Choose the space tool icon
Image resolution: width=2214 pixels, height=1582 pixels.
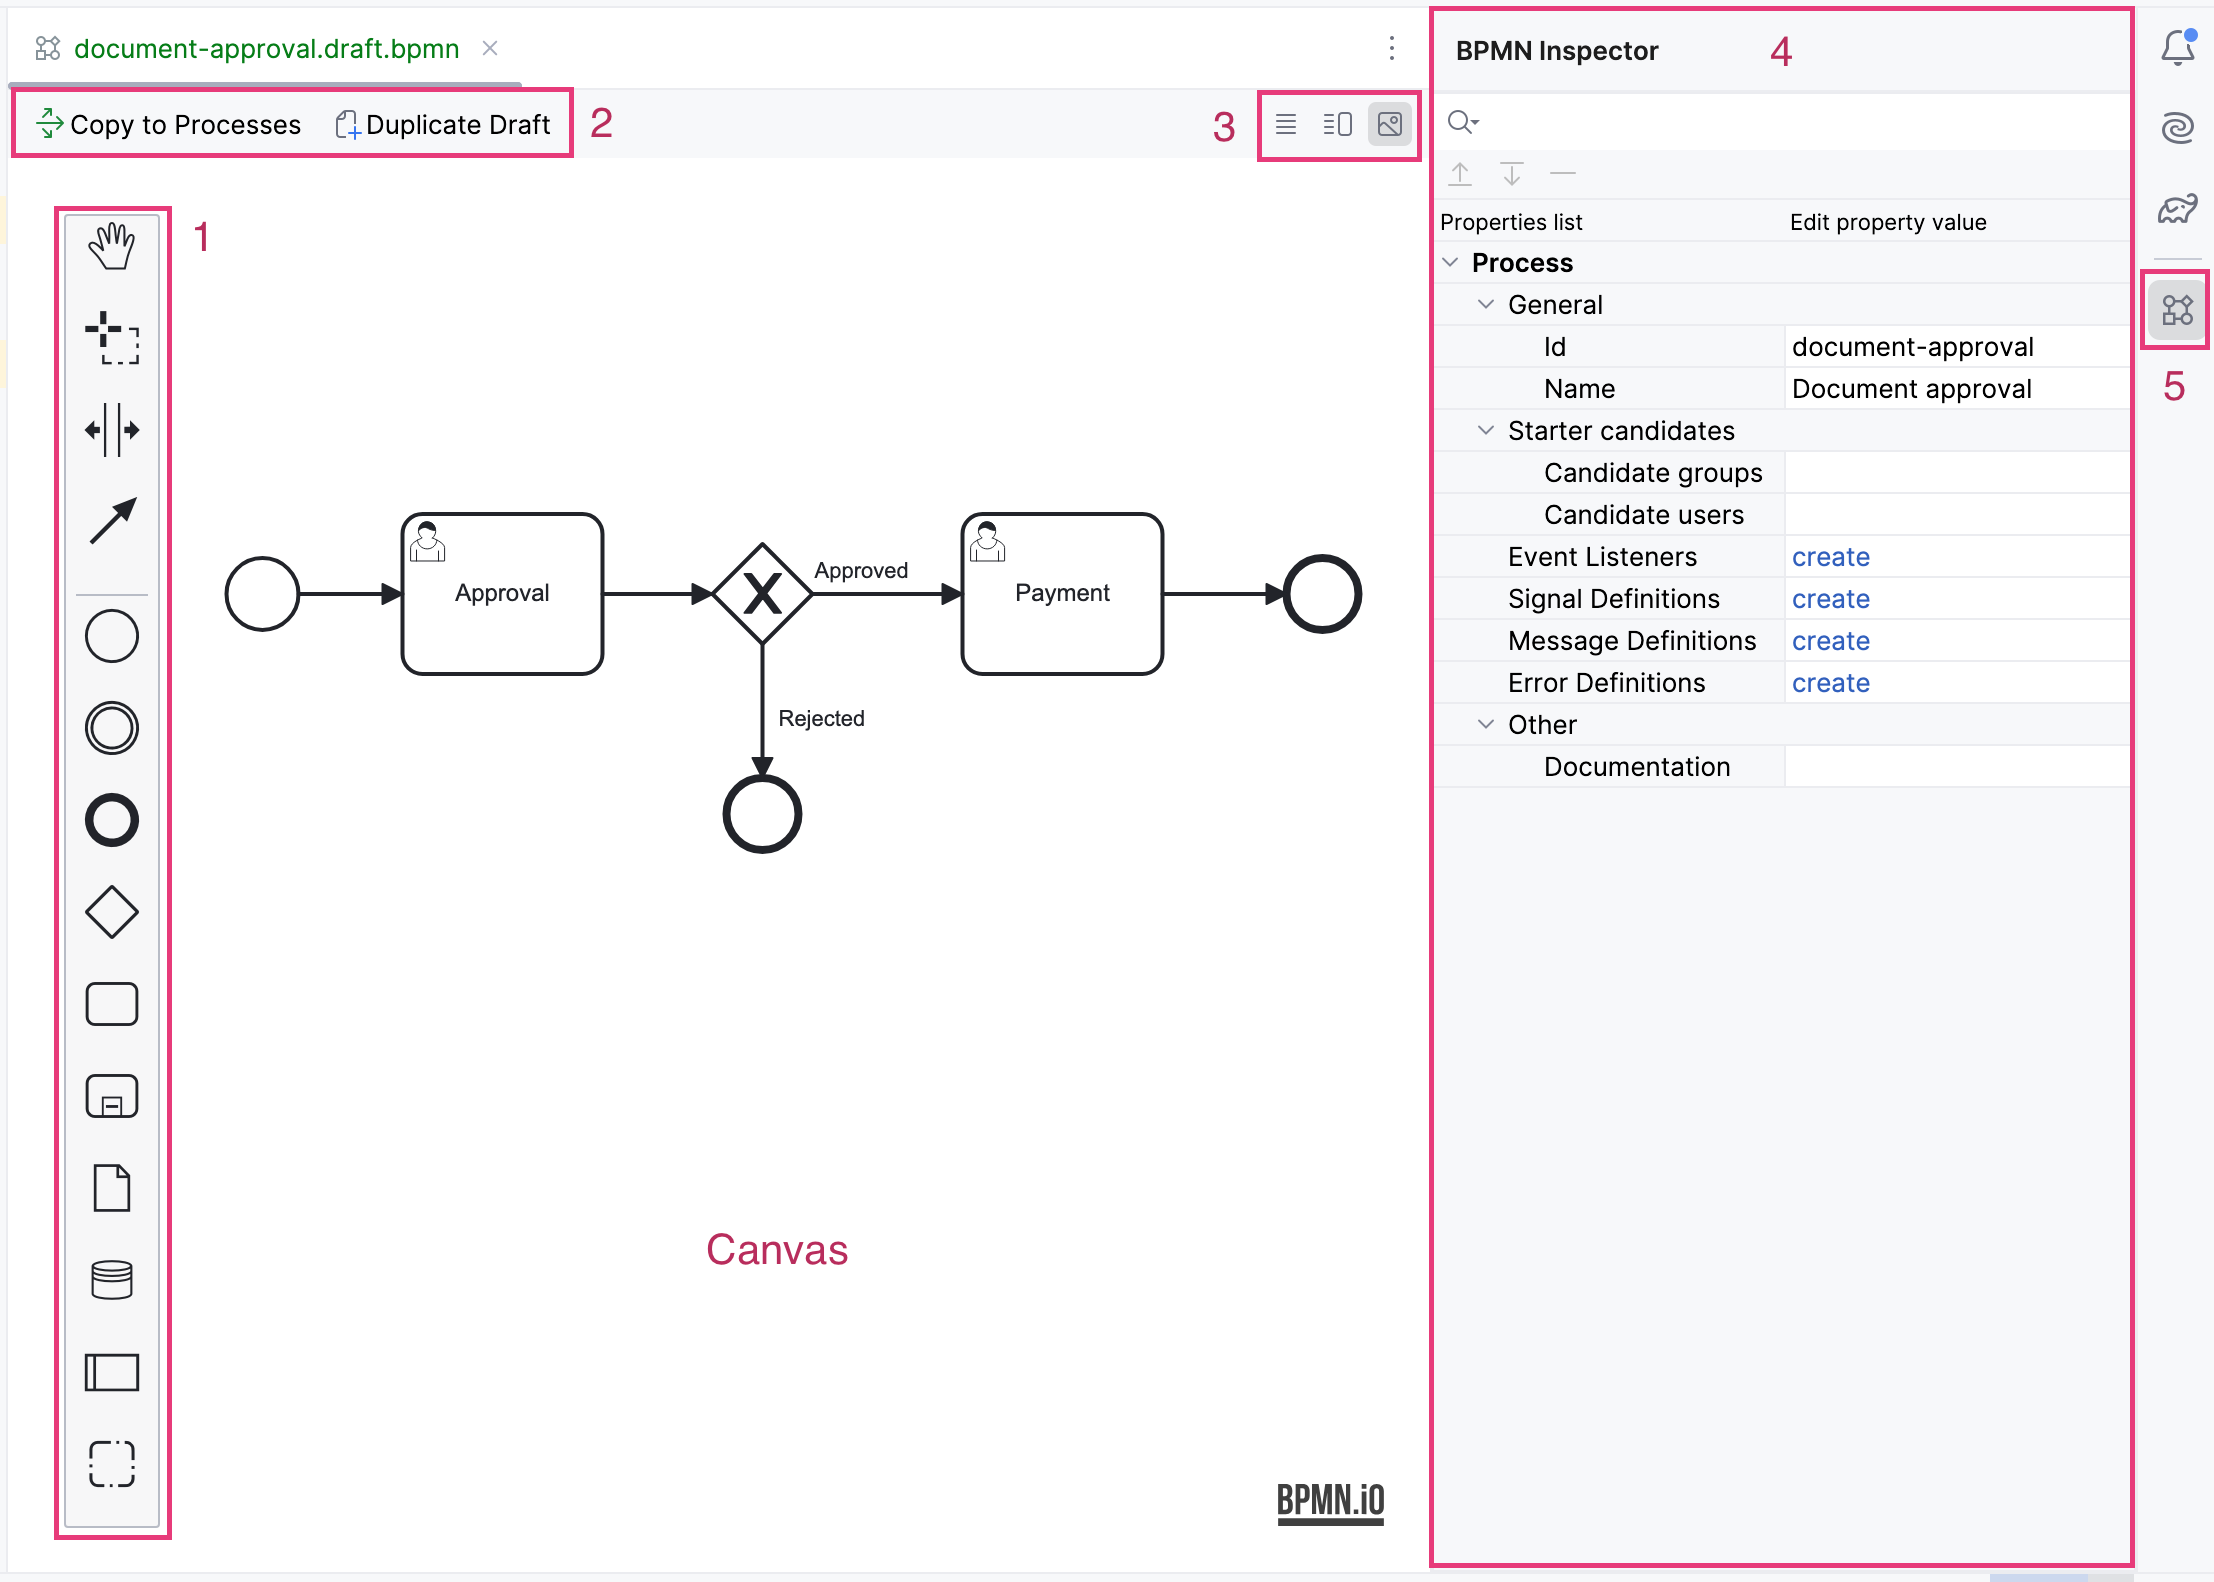pyautogui.click(x=111, y=430)
